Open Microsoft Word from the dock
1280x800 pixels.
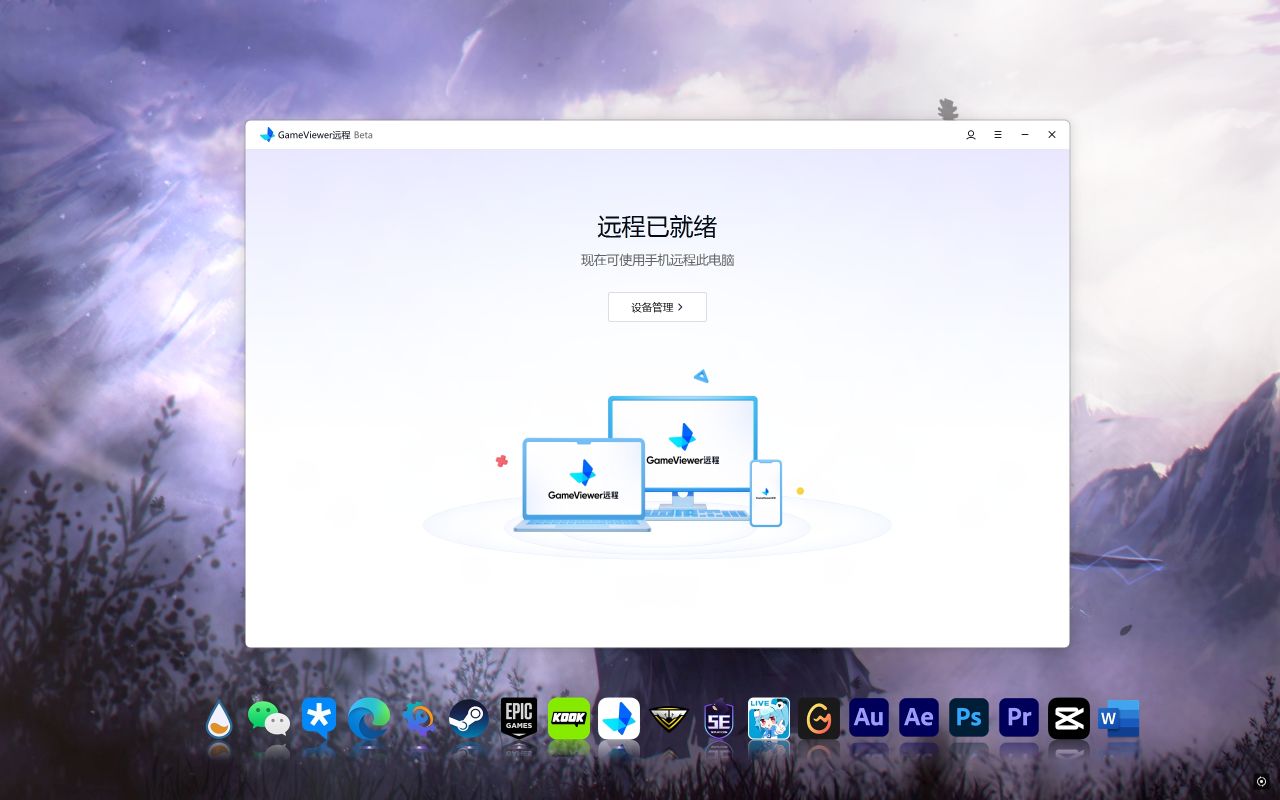pos(1119,719)
